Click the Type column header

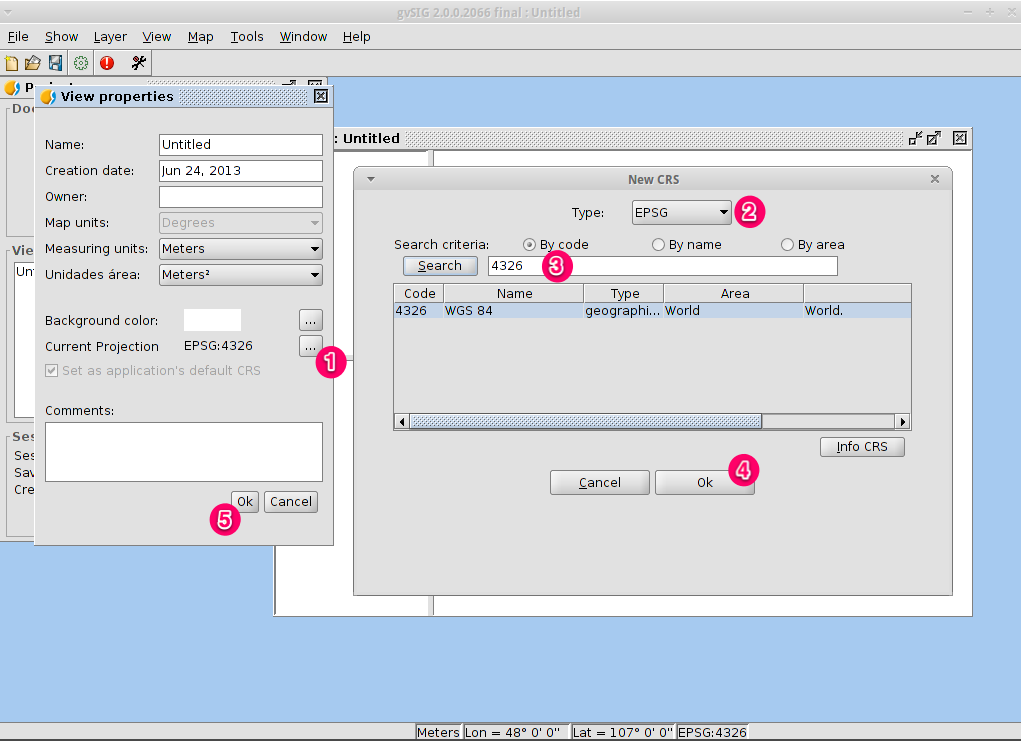624,294
